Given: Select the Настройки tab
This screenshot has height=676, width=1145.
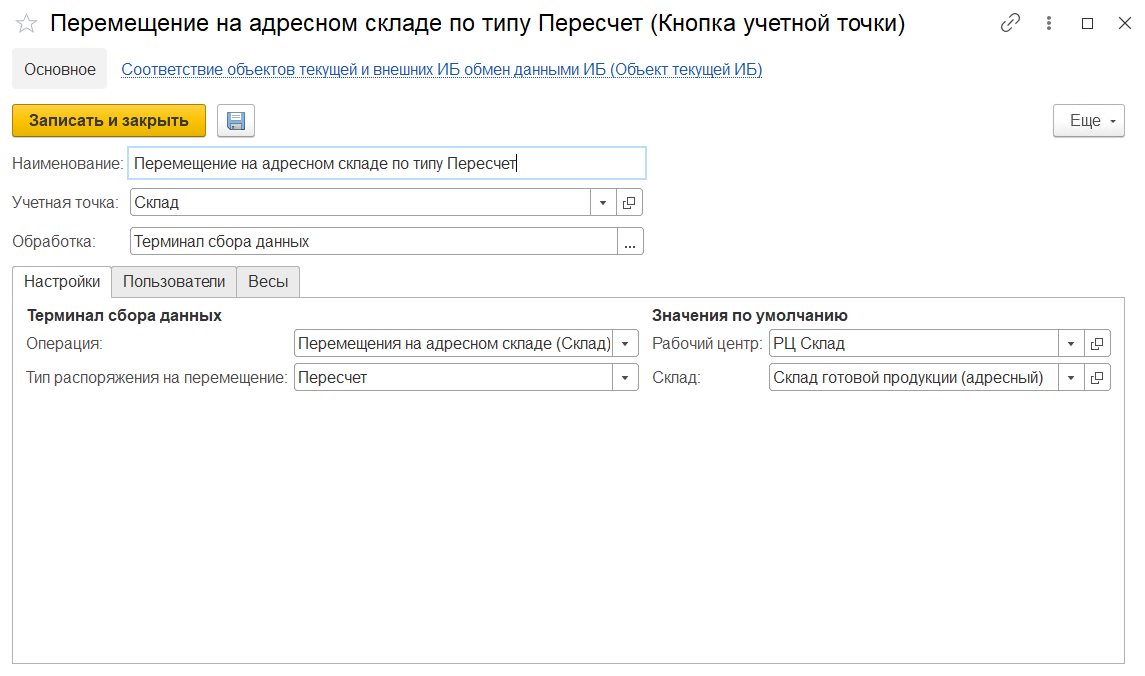Looking at the screenshot, I should pyautogui.click(x=62, y=282).
